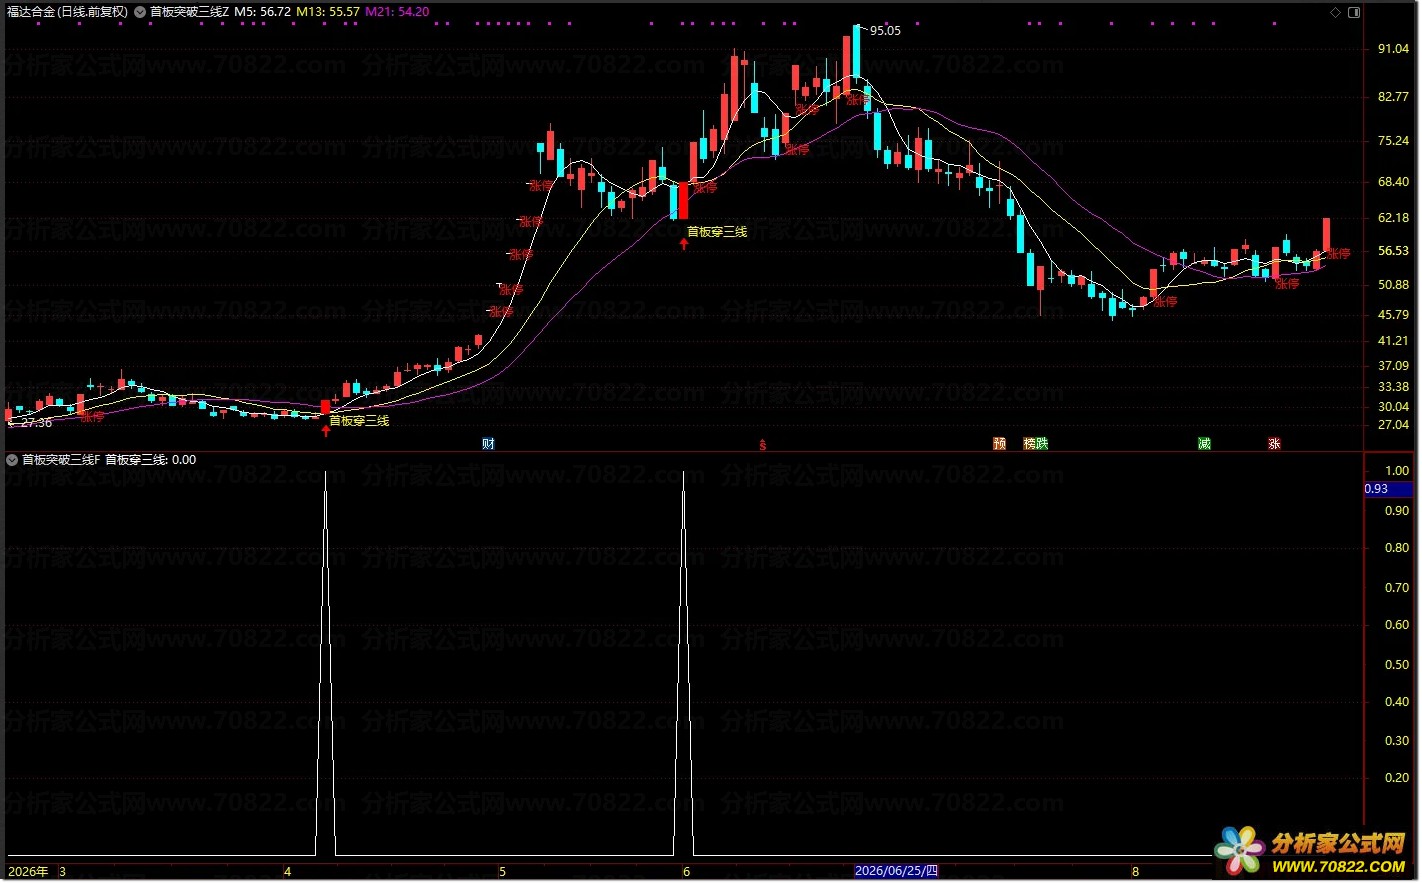Click the 首板突破三线F indicator name

tap(61, 460)
